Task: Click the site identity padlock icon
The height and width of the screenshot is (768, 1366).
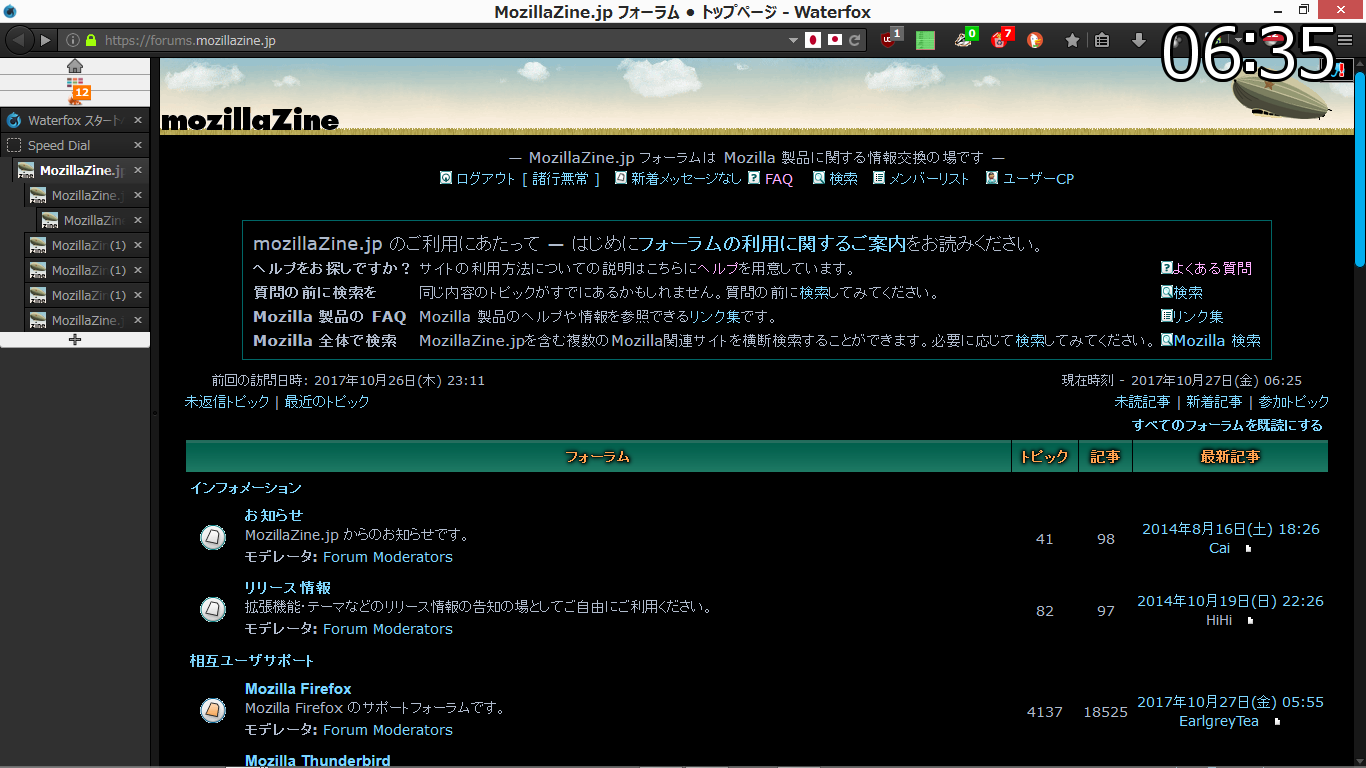Action: (91, 40)
